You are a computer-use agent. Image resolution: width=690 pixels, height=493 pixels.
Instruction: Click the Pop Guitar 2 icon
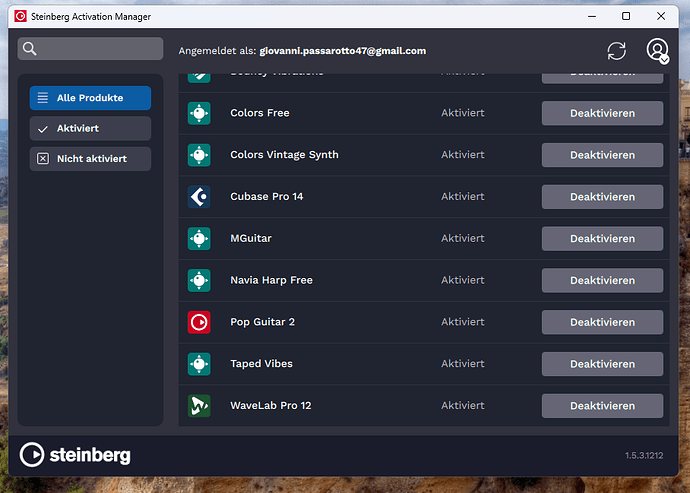(x=199, y=322)
